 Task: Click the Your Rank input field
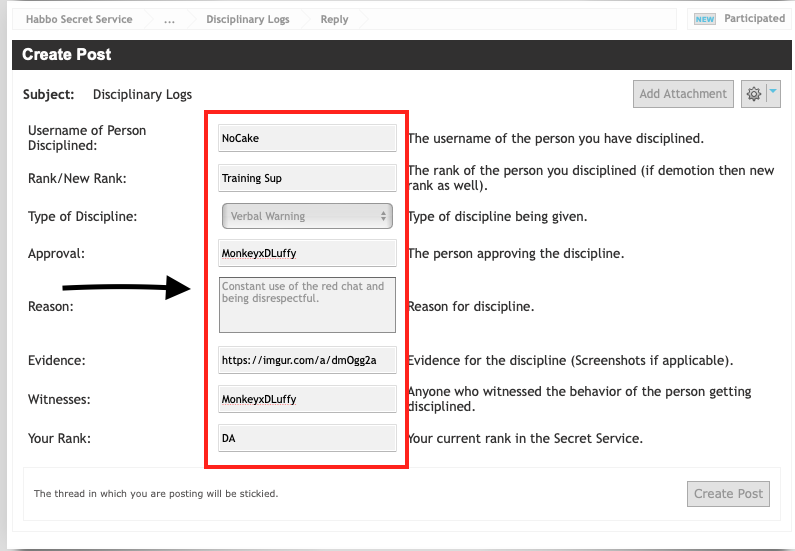pos(307,438)
